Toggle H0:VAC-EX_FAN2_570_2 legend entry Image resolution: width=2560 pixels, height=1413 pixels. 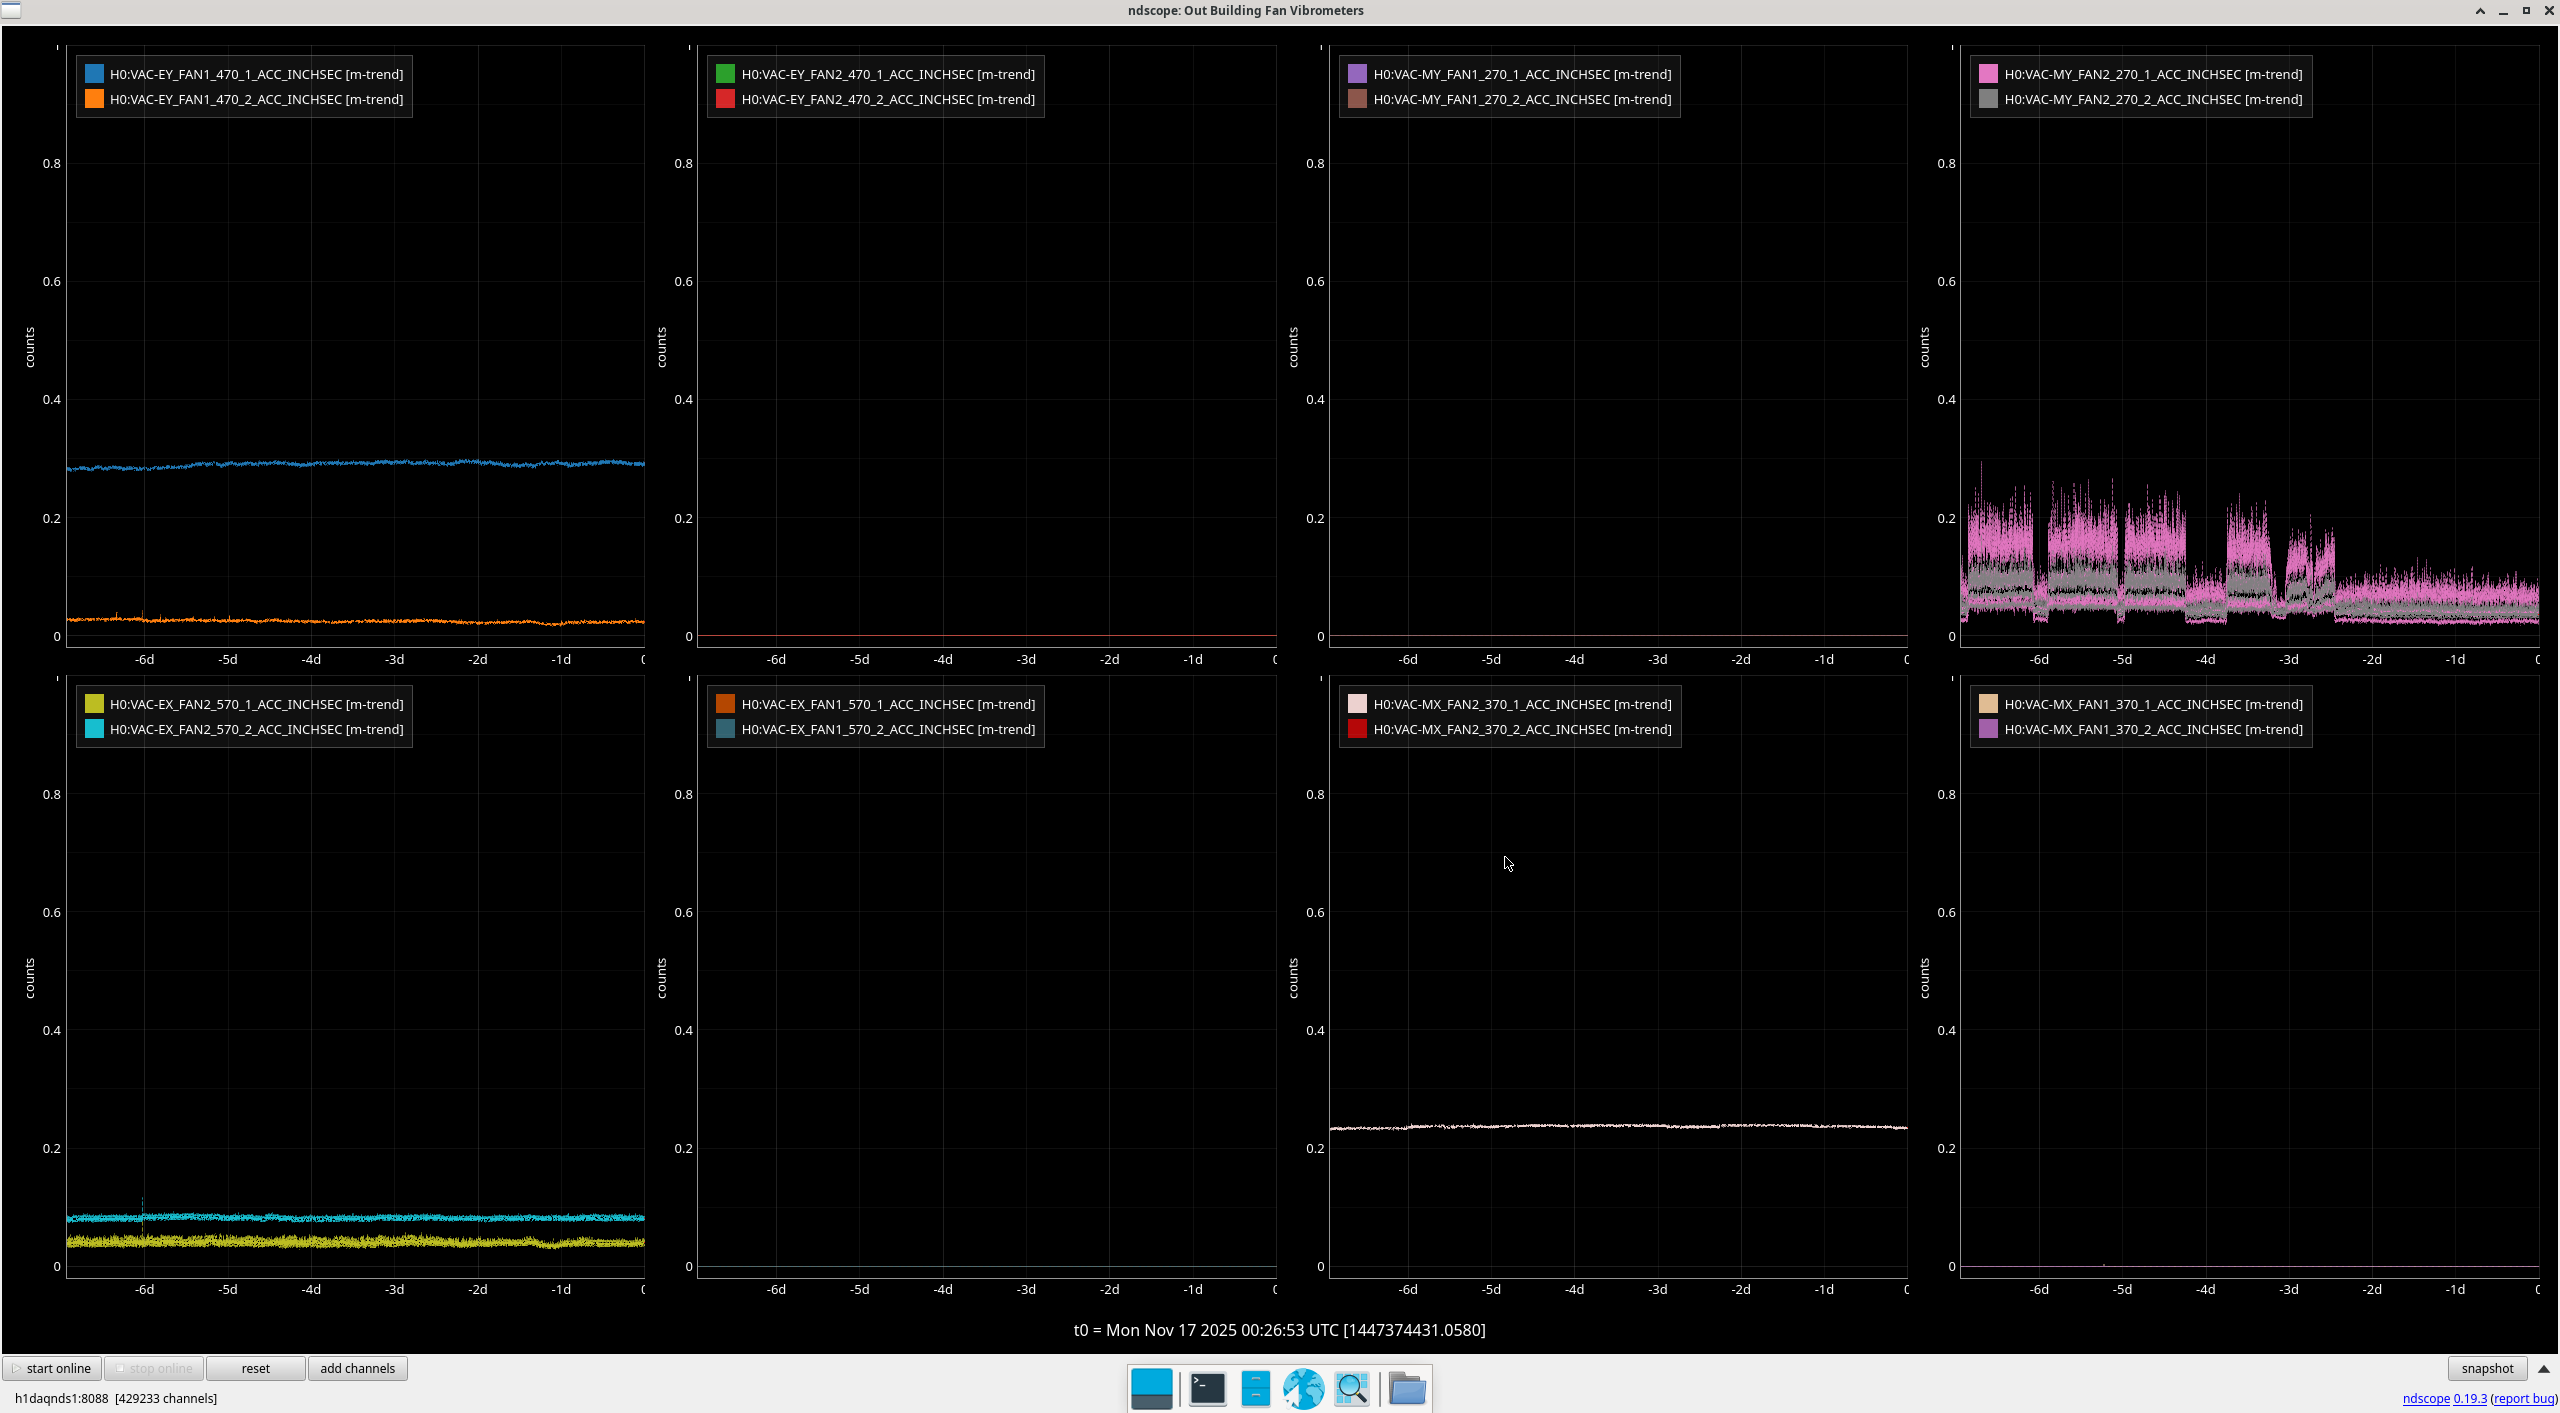click(256, 729)
